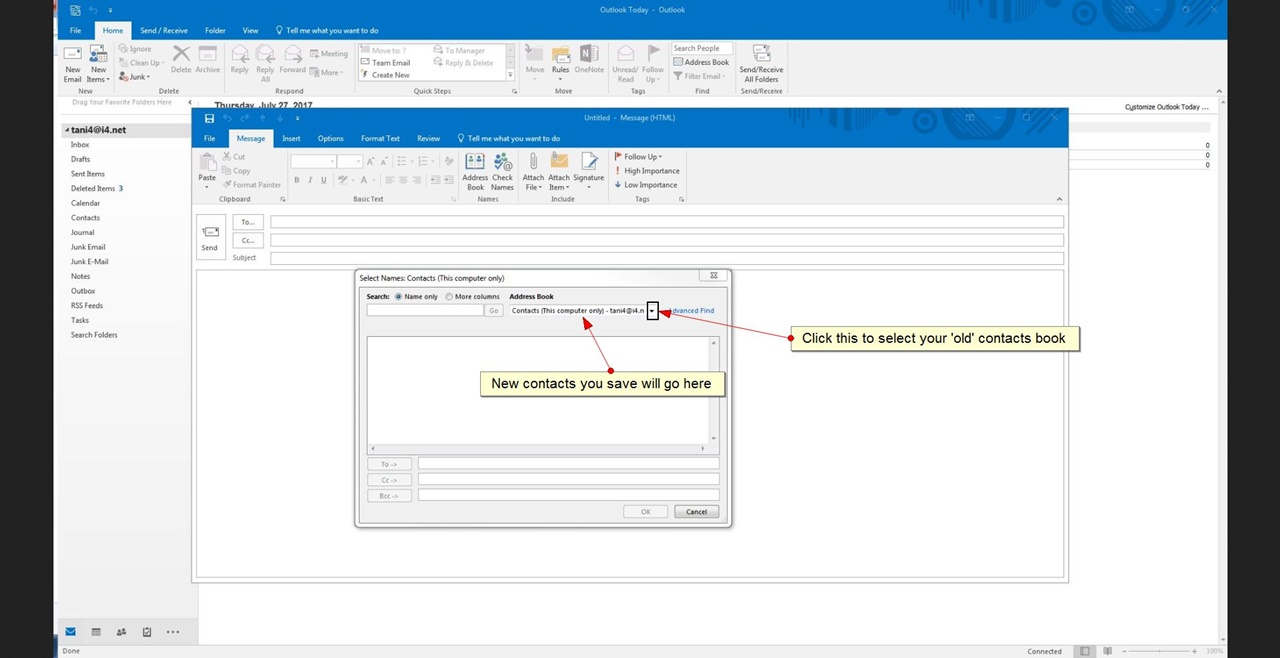Set High Importance on the message
Viewport: 1280px width, 658px height.
(x=647, y=171)
